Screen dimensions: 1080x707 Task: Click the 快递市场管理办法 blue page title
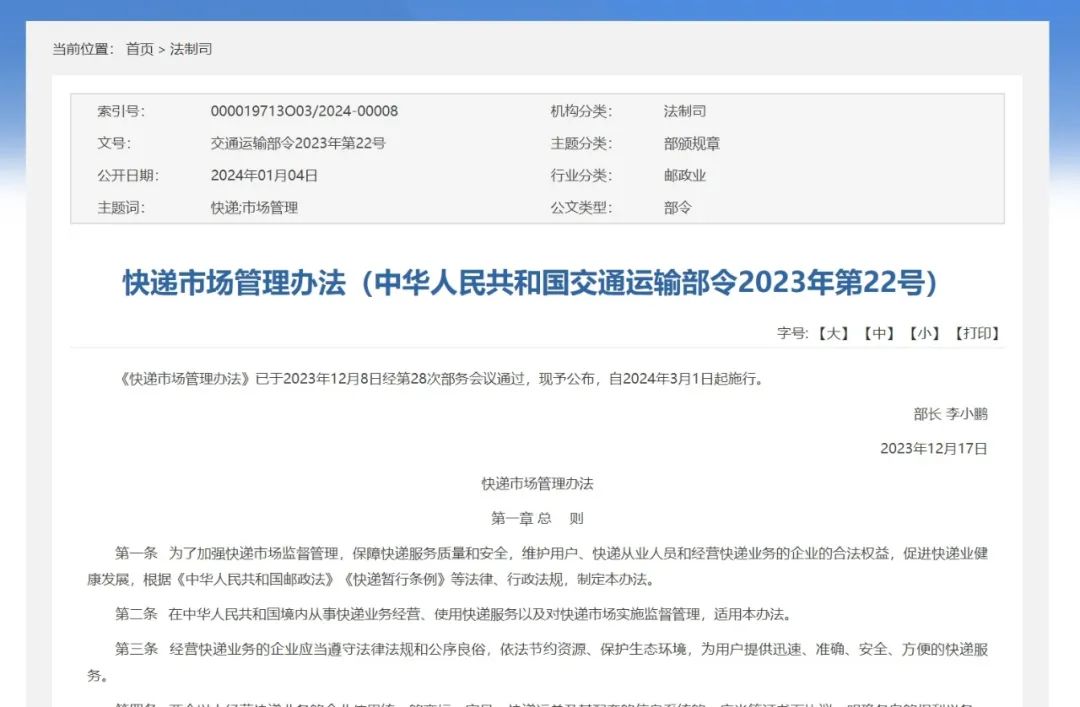click(x=530, y=283)
